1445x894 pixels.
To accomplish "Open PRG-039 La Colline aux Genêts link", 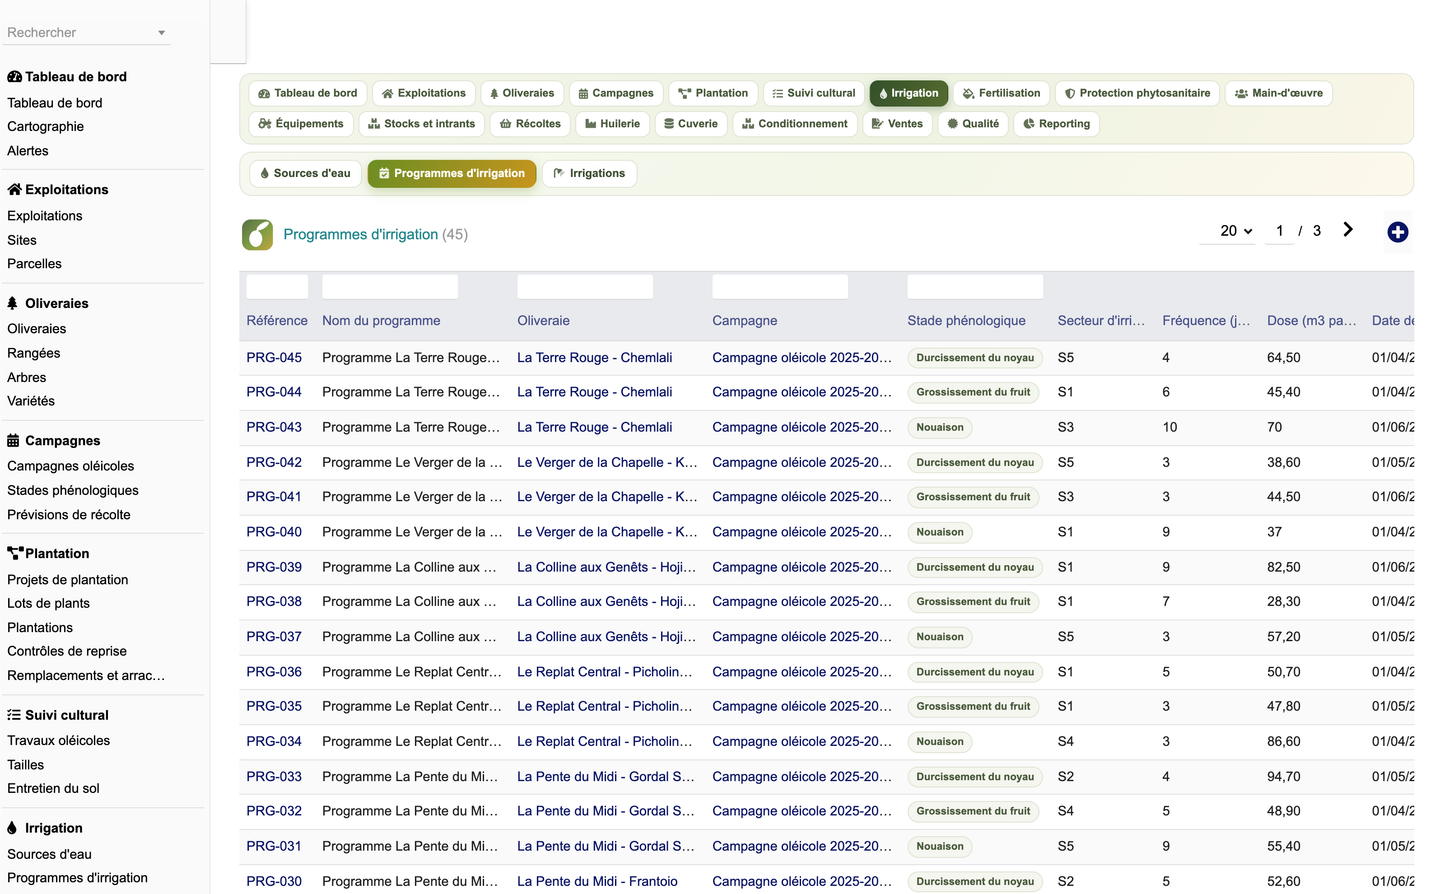I will [x=606, y=567].
